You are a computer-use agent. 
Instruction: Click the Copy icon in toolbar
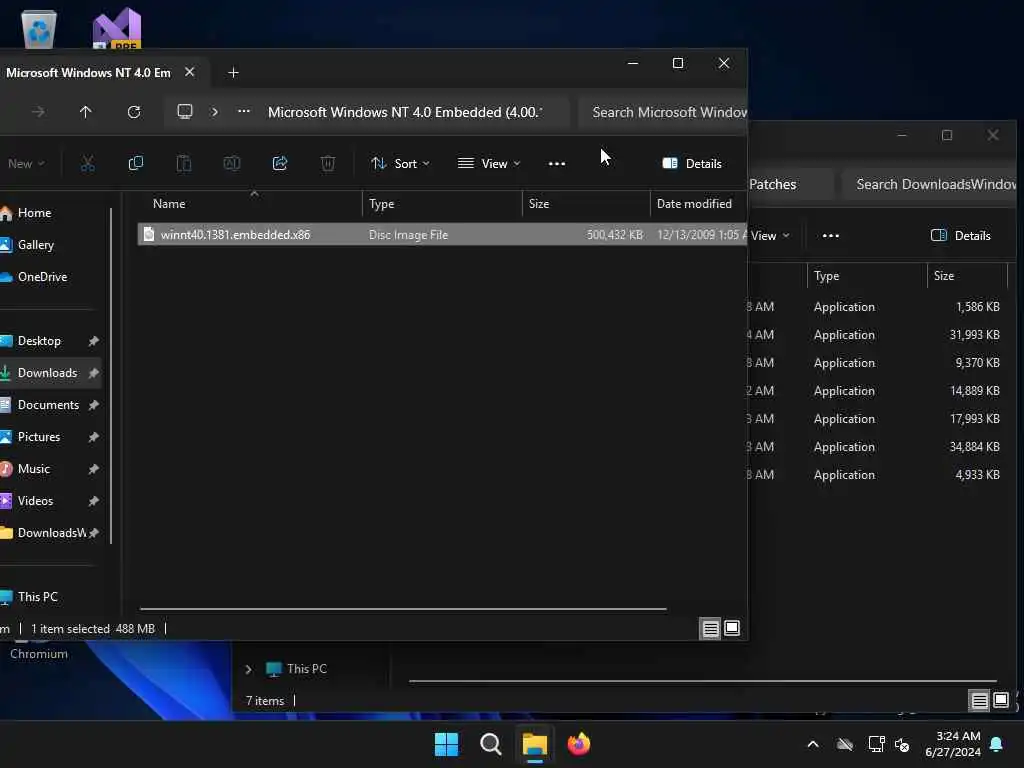(136, 163)
